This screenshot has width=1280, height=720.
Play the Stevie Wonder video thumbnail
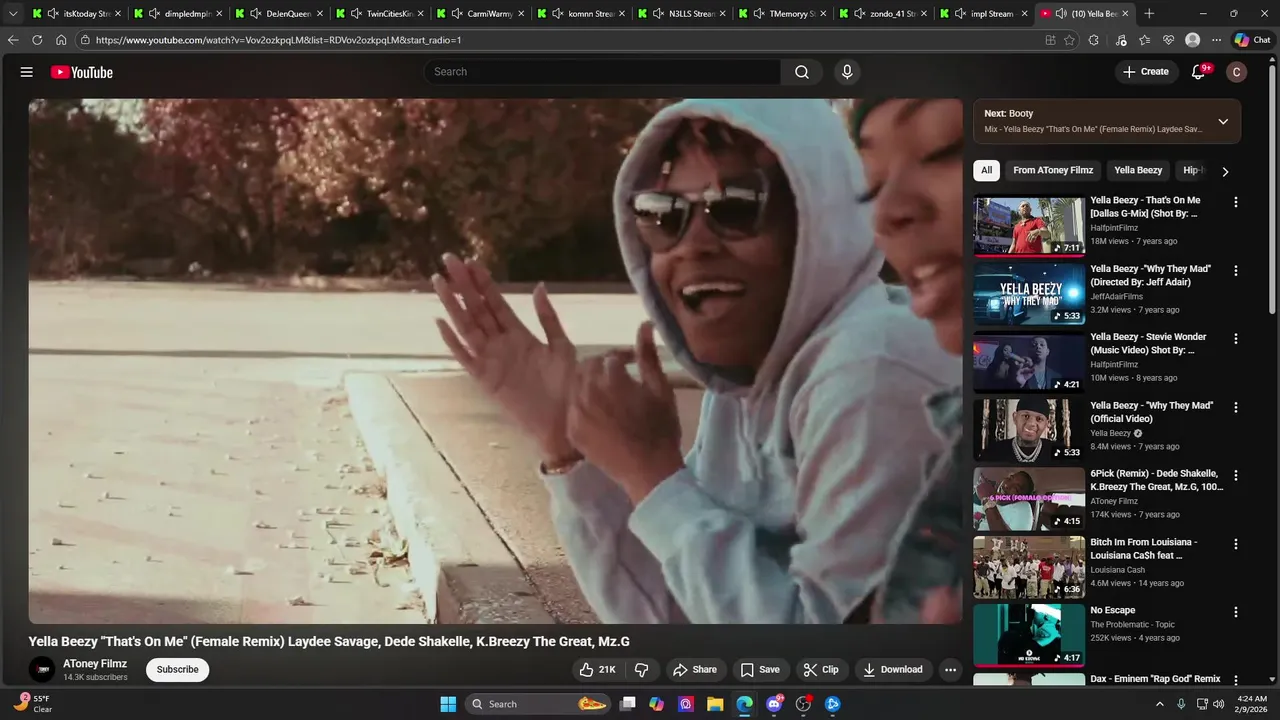click(1029, 363)
